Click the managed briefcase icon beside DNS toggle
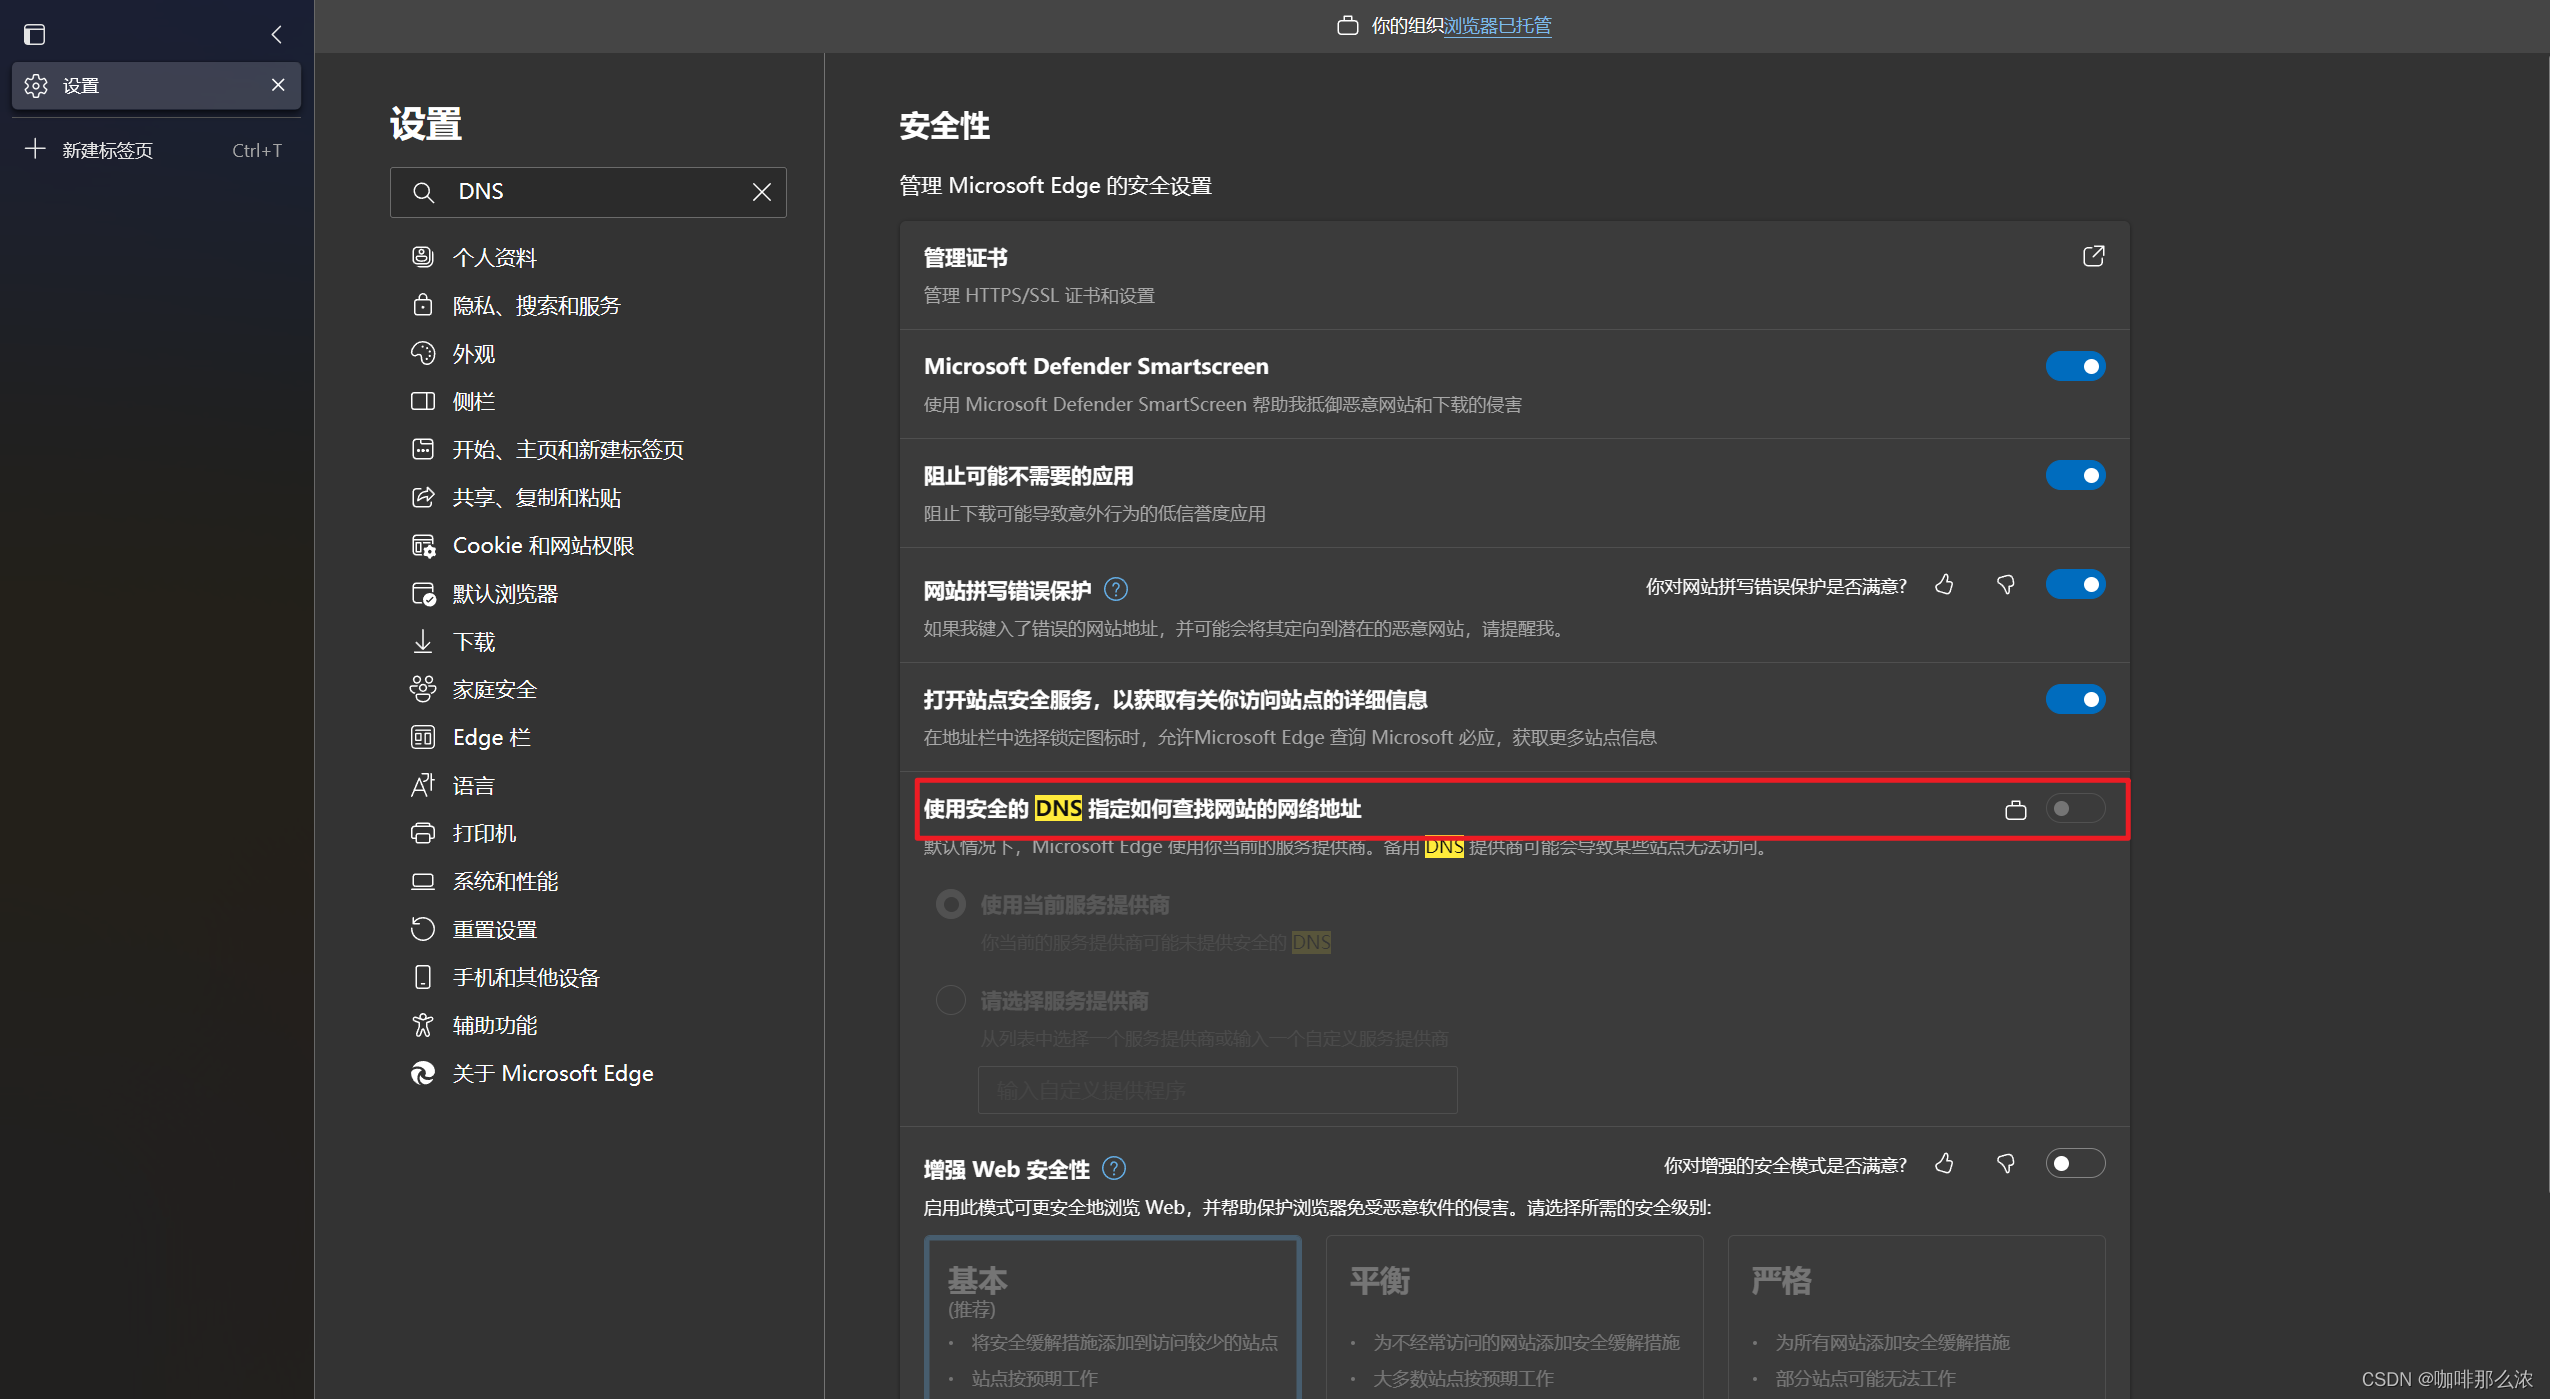Screen dimensions: 2550x1399 2016,809
